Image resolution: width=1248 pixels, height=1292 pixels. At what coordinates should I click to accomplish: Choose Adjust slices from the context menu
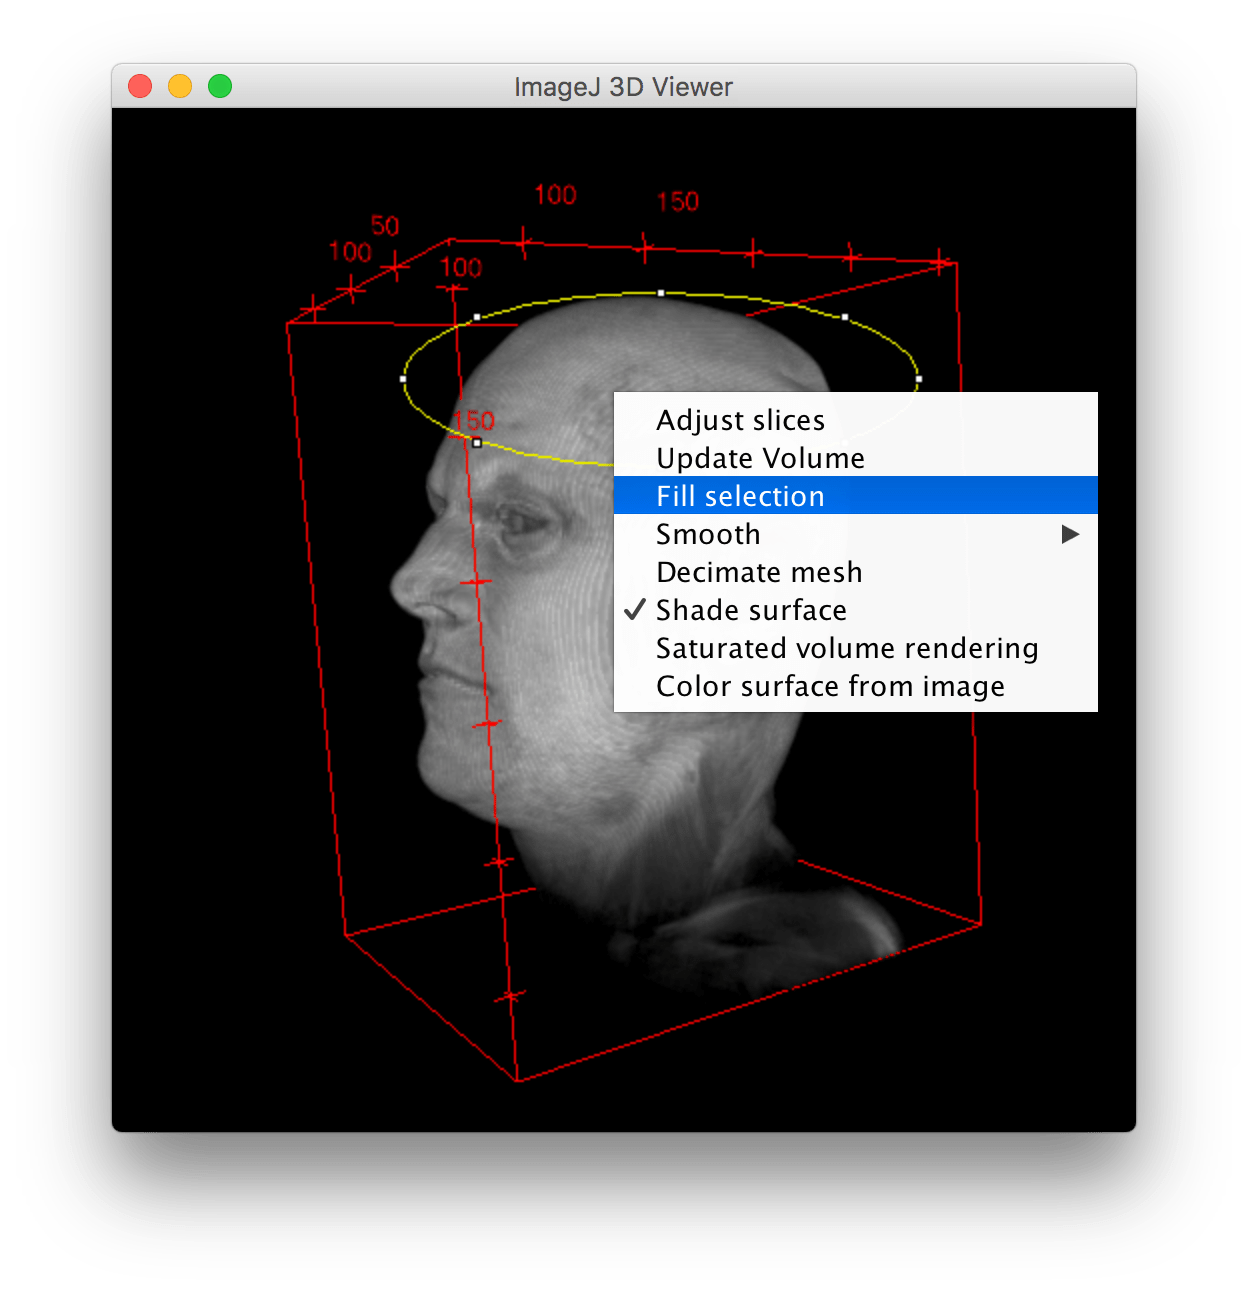[x=855, y=419]
